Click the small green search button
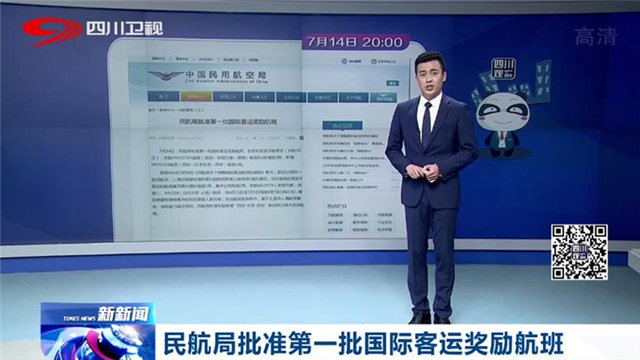640x360 pixels. pyautogui.click(x=393, y=83)
